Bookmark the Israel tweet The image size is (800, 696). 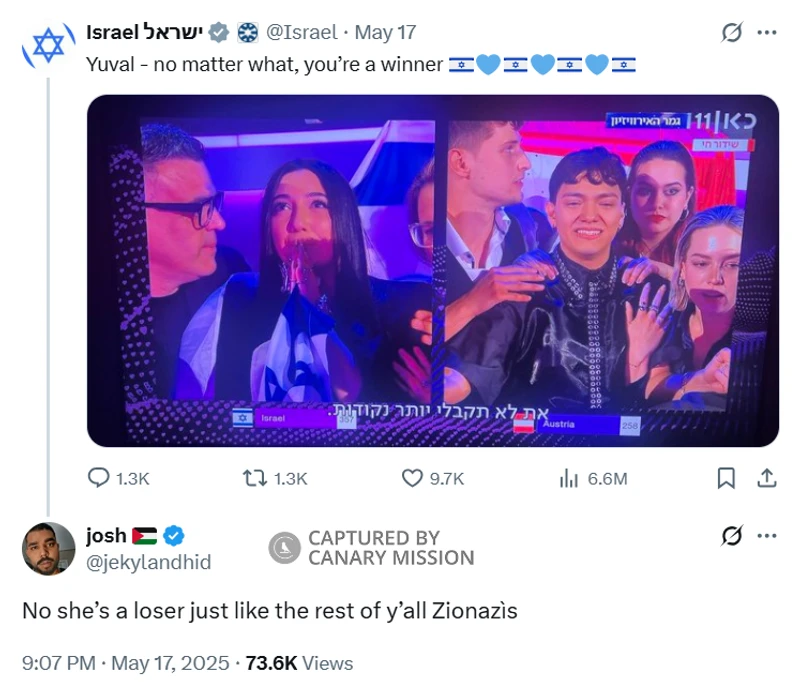click(727, 479)
